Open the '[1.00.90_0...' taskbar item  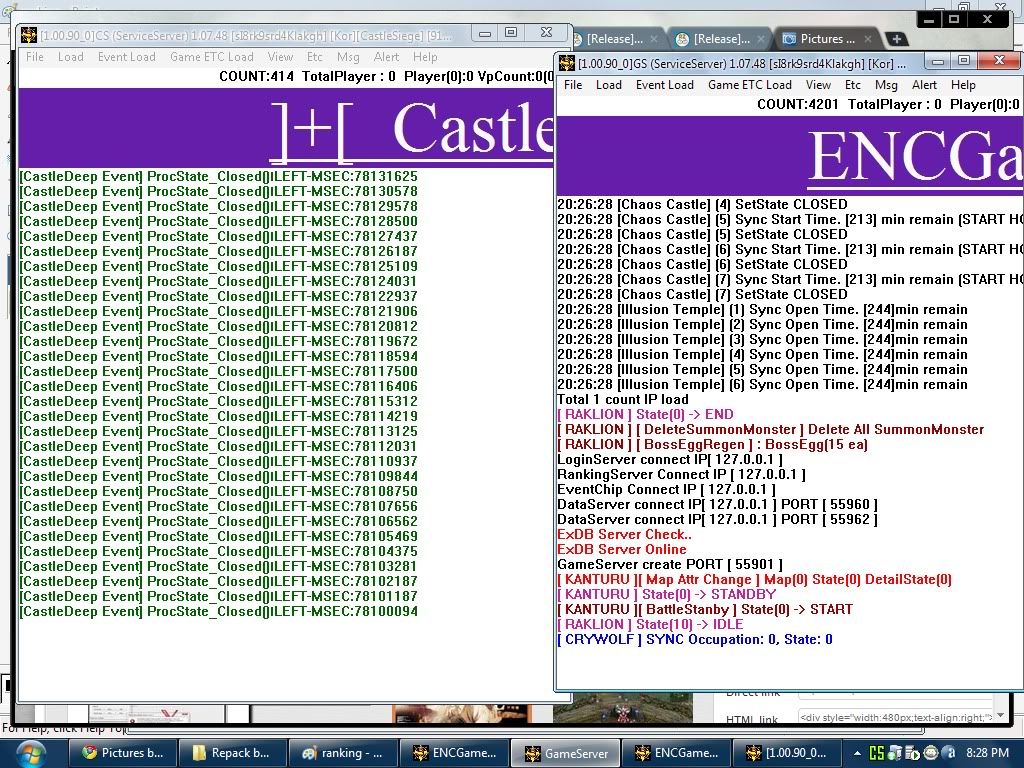[x=785, y=753]
